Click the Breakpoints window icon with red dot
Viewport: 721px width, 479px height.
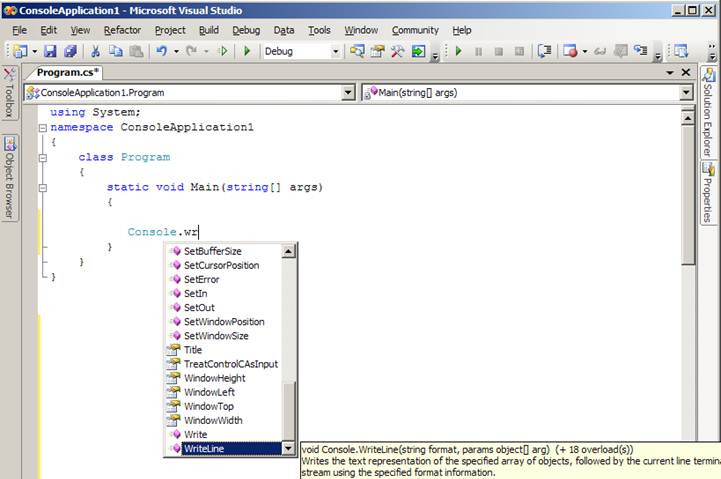point(570,51)
